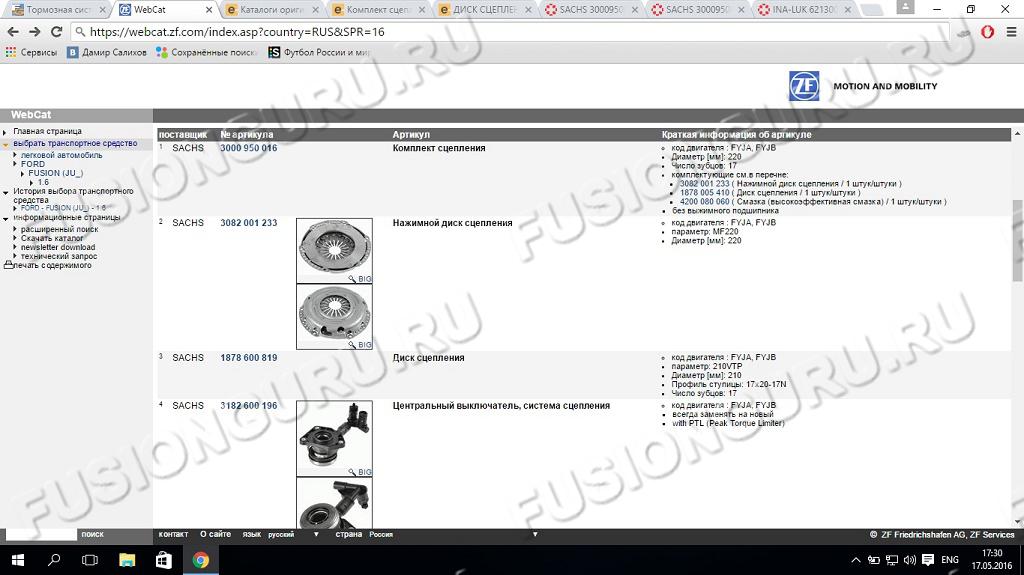
Task: Click the ZF logo in header
Action: 804,86
